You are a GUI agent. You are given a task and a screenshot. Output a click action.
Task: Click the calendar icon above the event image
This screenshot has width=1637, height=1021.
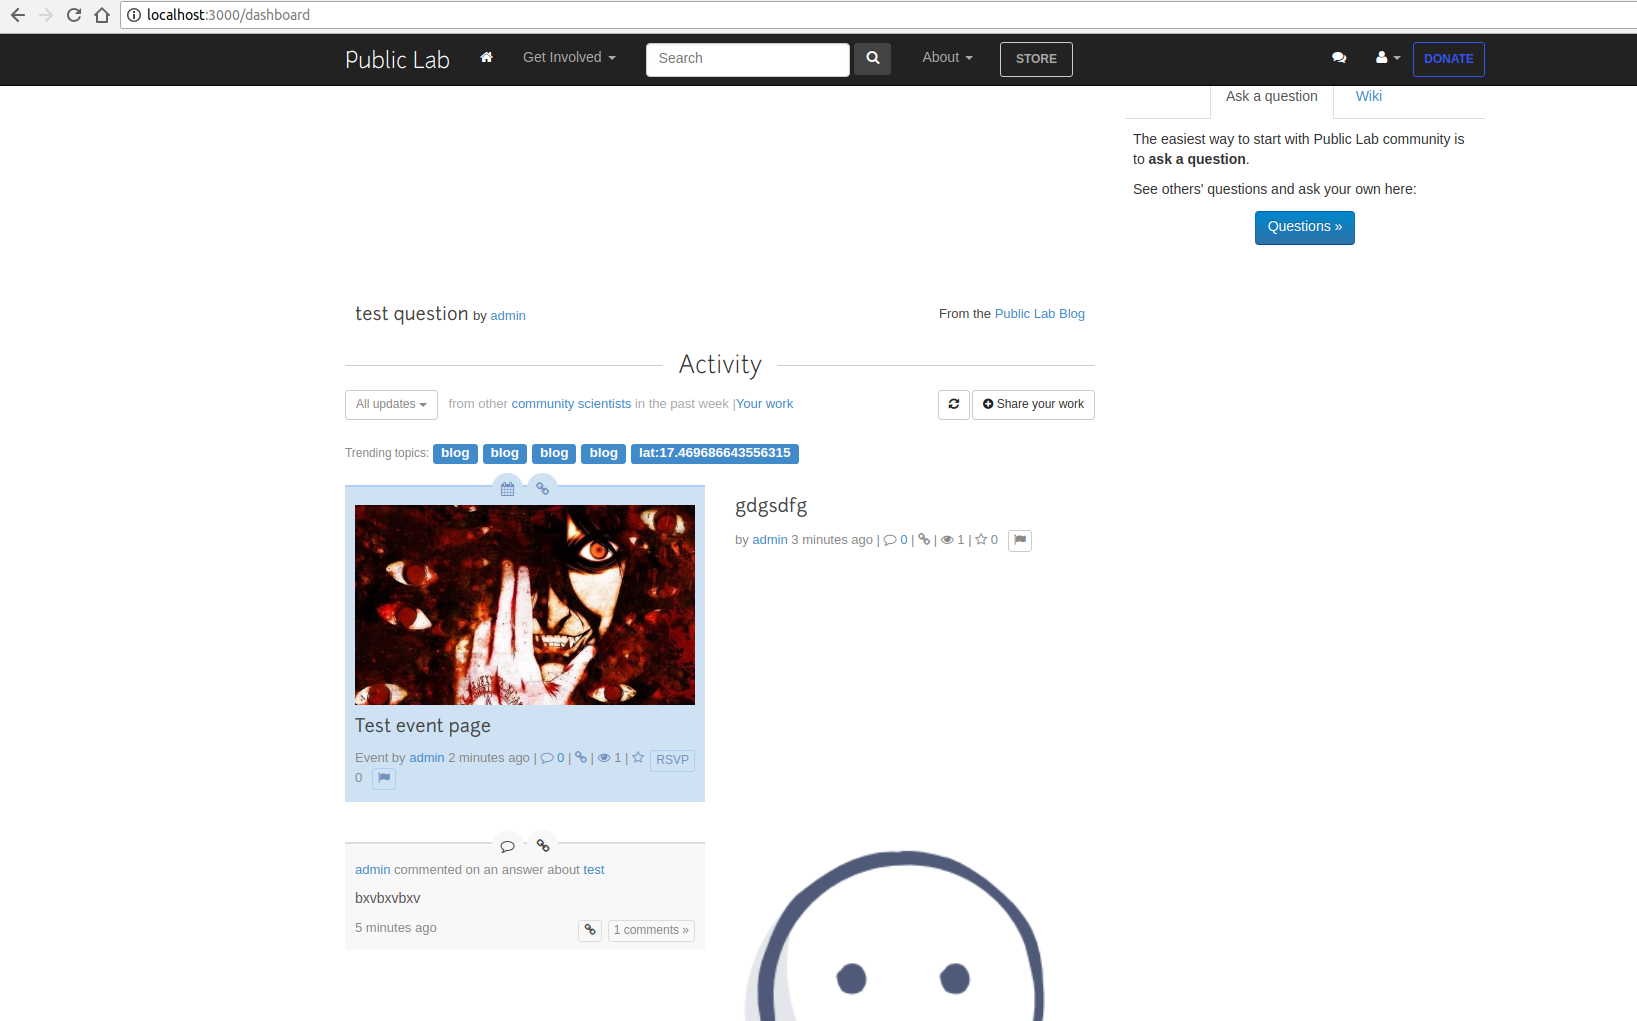[x=507, y=488]
